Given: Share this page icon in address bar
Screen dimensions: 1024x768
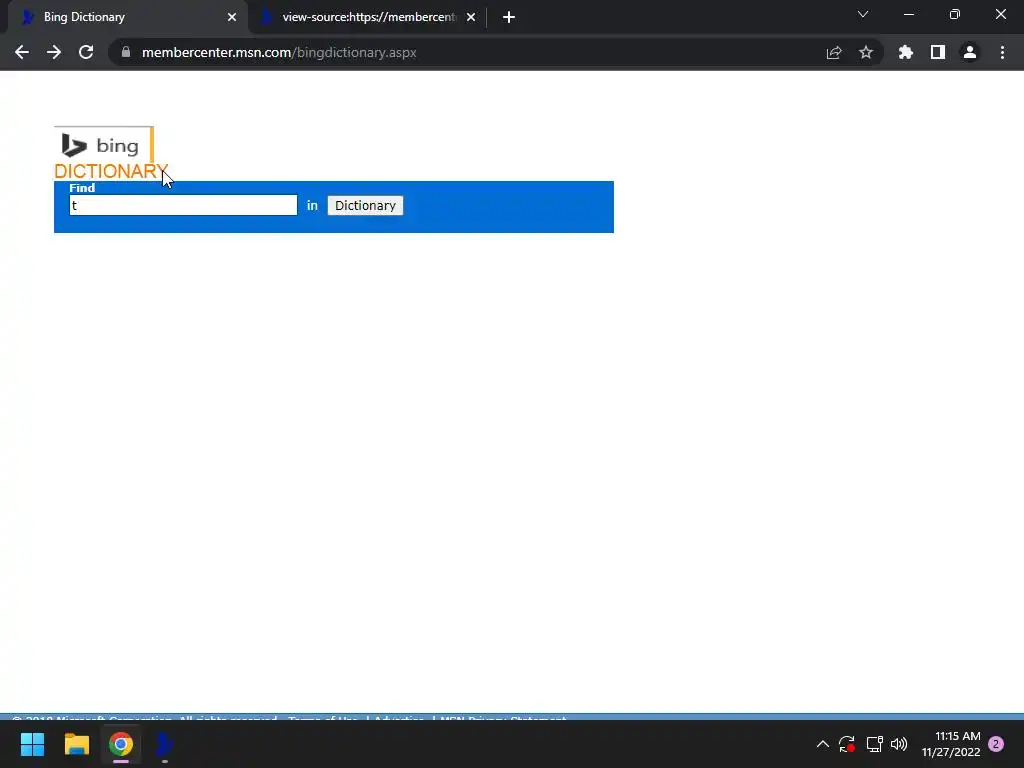Looking at the screenshot, I should click(834, 52).
